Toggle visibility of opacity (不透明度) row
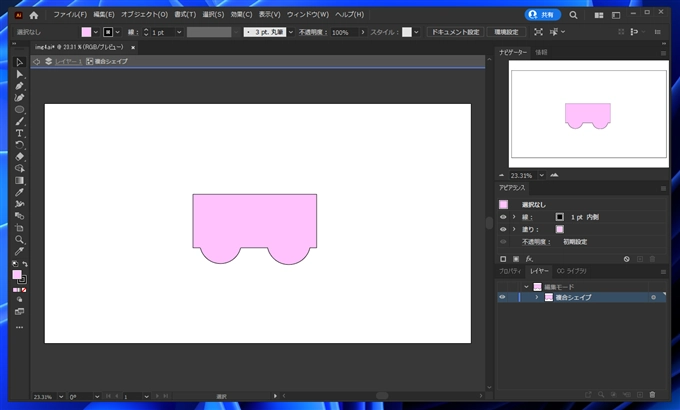This screenshot has width=680, height=410. [503, 242]
